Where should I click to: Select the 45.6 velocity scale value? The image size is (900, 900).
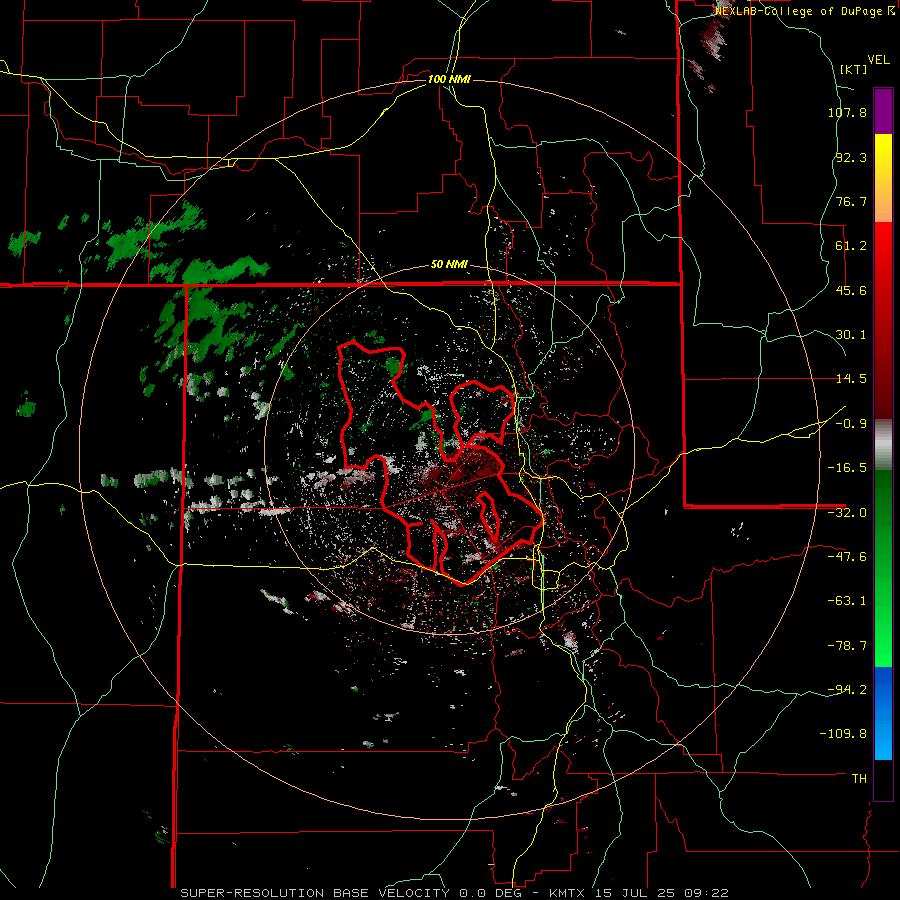coord(851,290)
